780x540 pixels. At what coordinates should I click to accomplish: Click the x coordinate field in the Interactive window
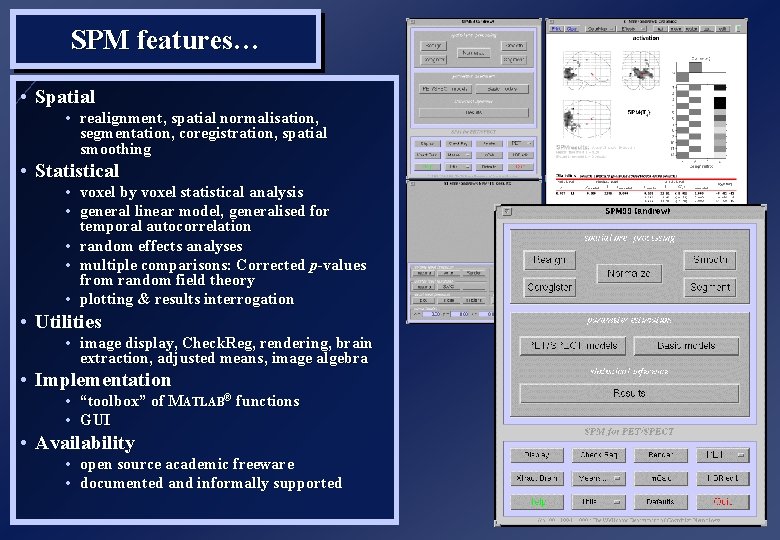pyautogui.click(x=433, y=314)
